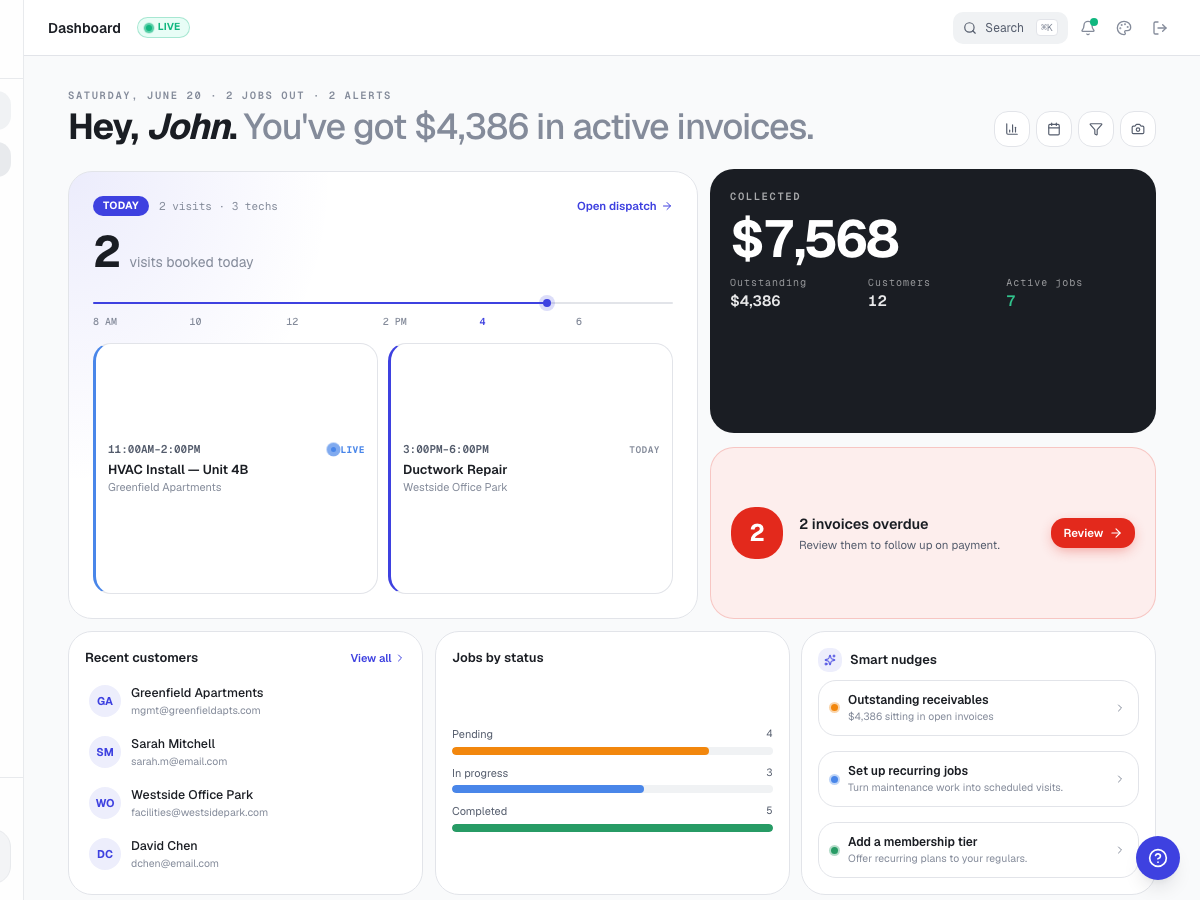1200x900 pixels.
Task: Click the SM avatar for Sarah Mitchell
Action: pyautogui.click(x=105, y=752)
